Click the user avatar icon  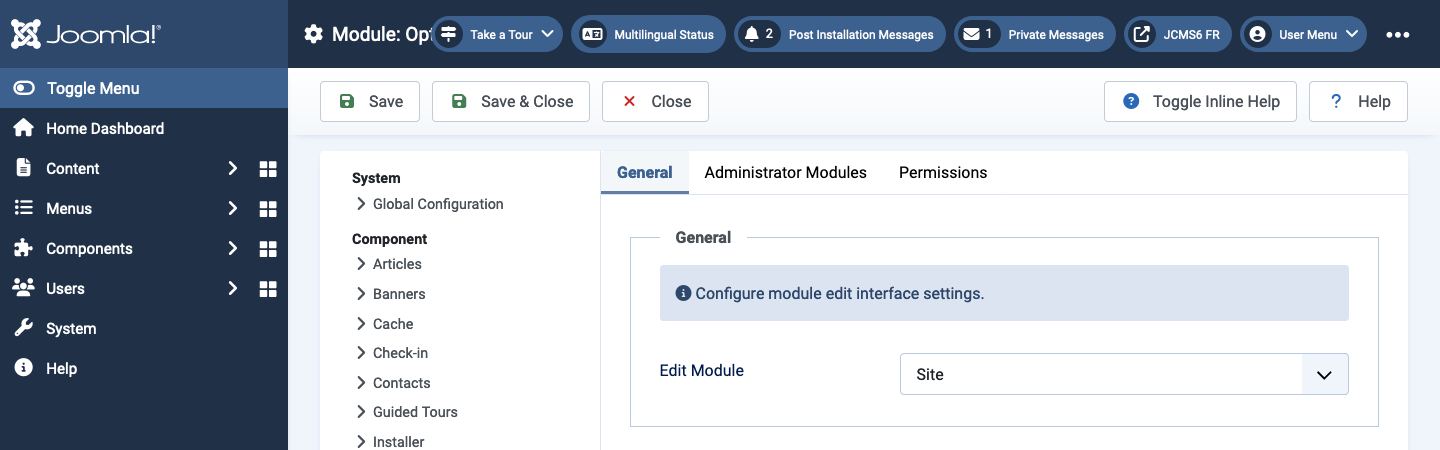point(1258,34)
